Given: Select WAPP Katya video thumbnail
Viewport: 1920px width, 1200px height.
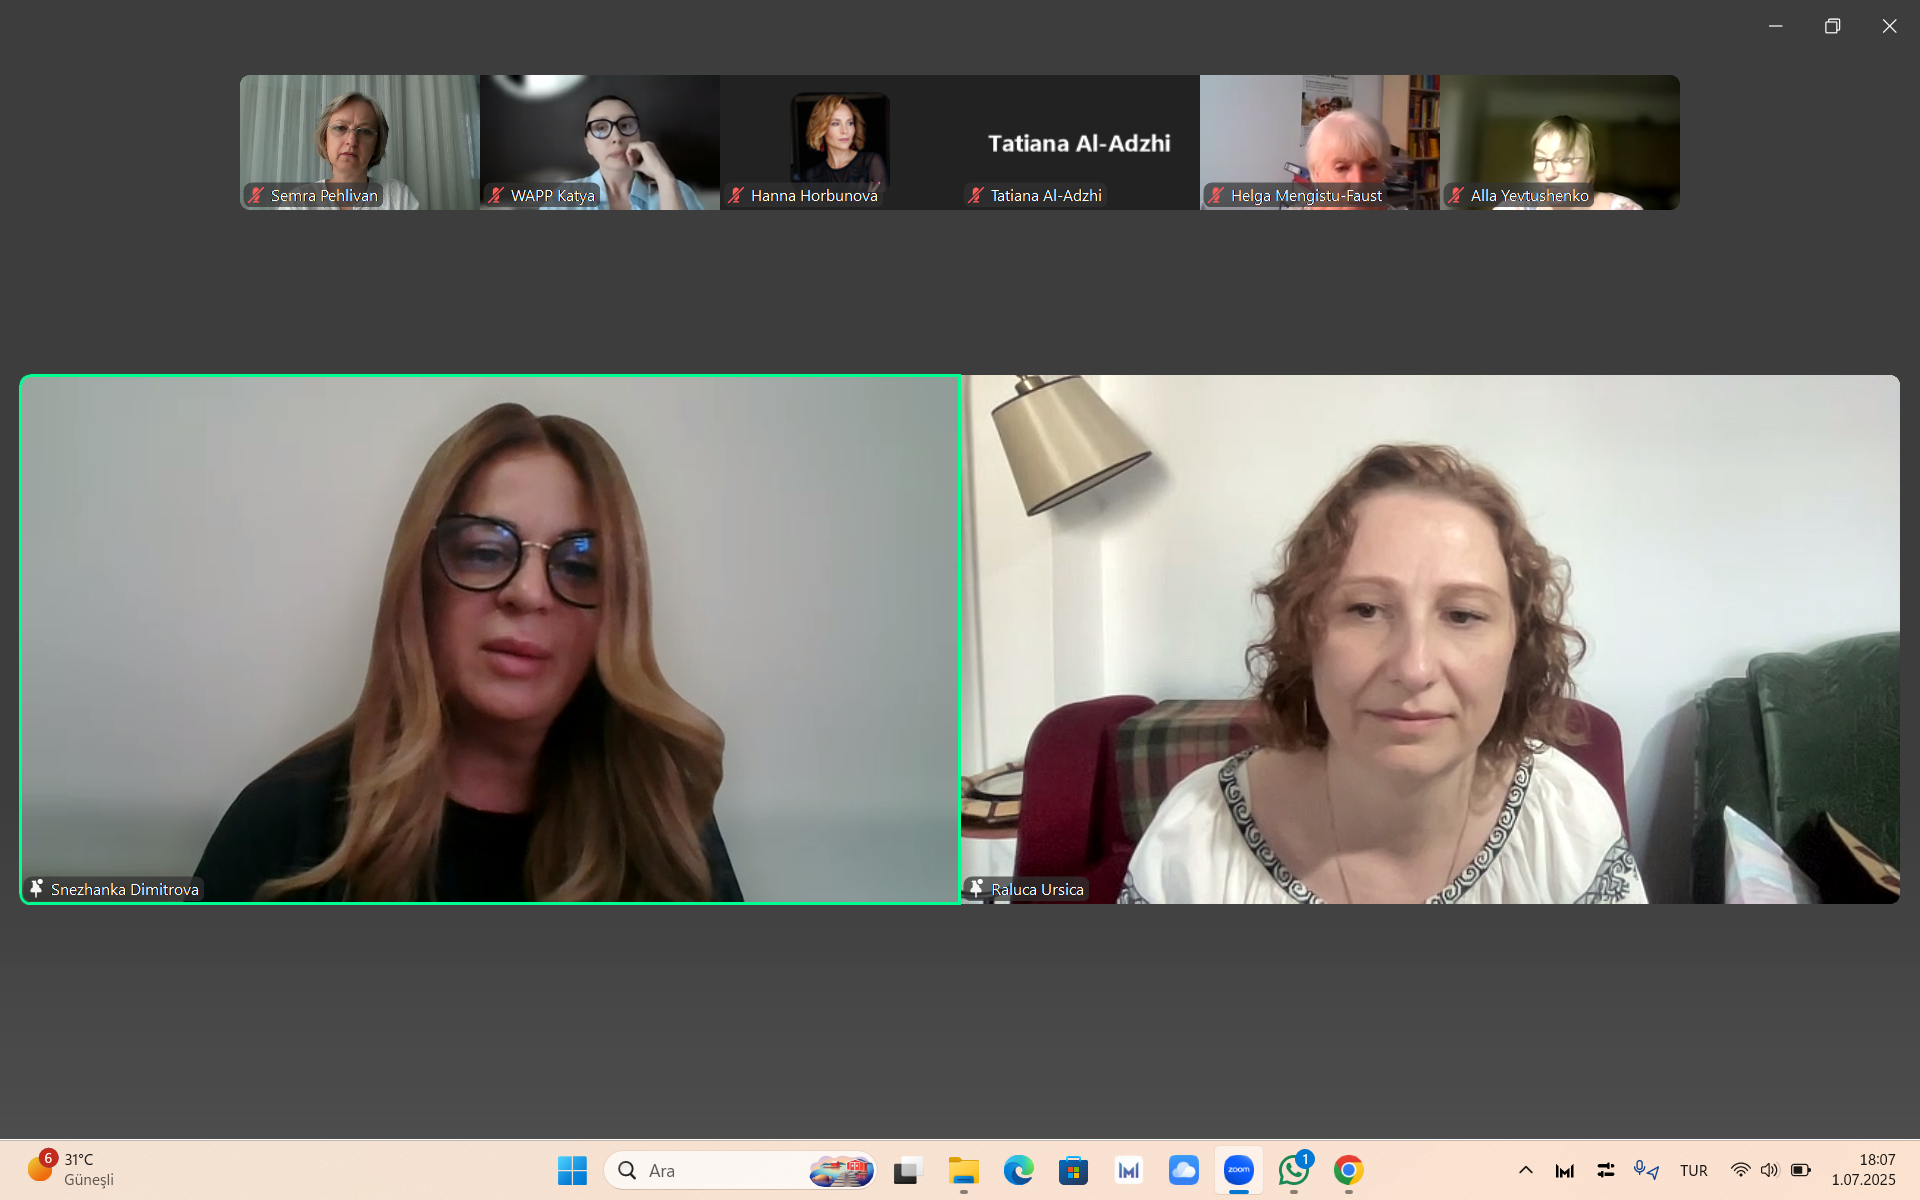Looking at the screenshot, I should click(599, 140).
